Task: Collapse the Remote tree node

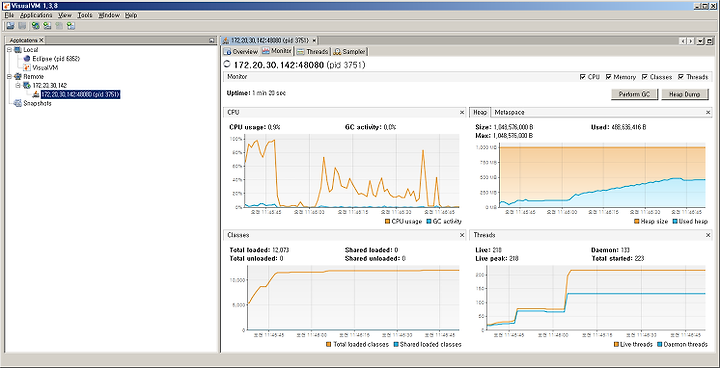Action: [10, 76]
